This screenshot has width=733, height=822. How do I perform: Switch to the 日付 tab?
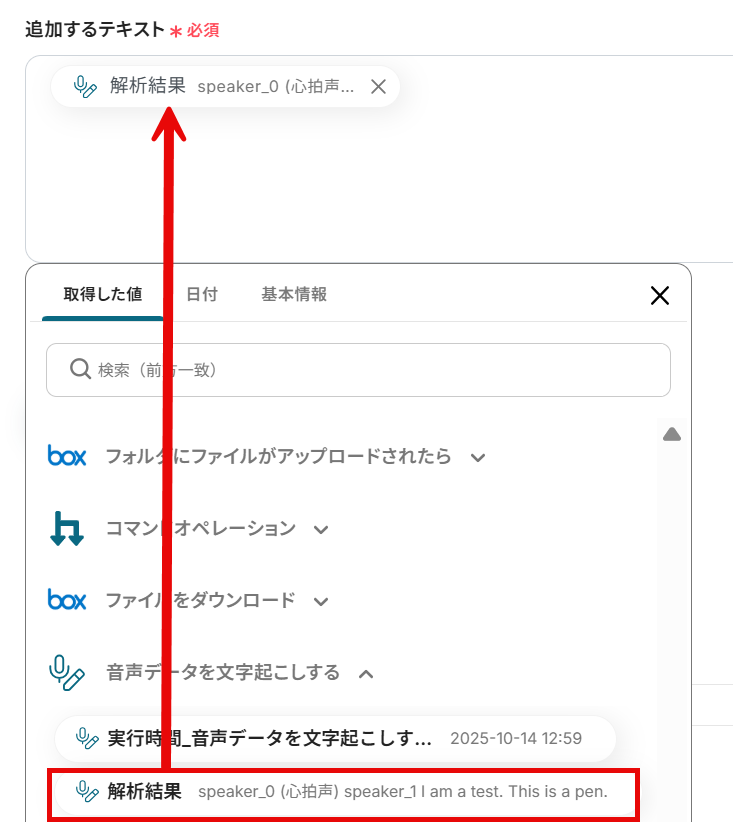[202, 294]
